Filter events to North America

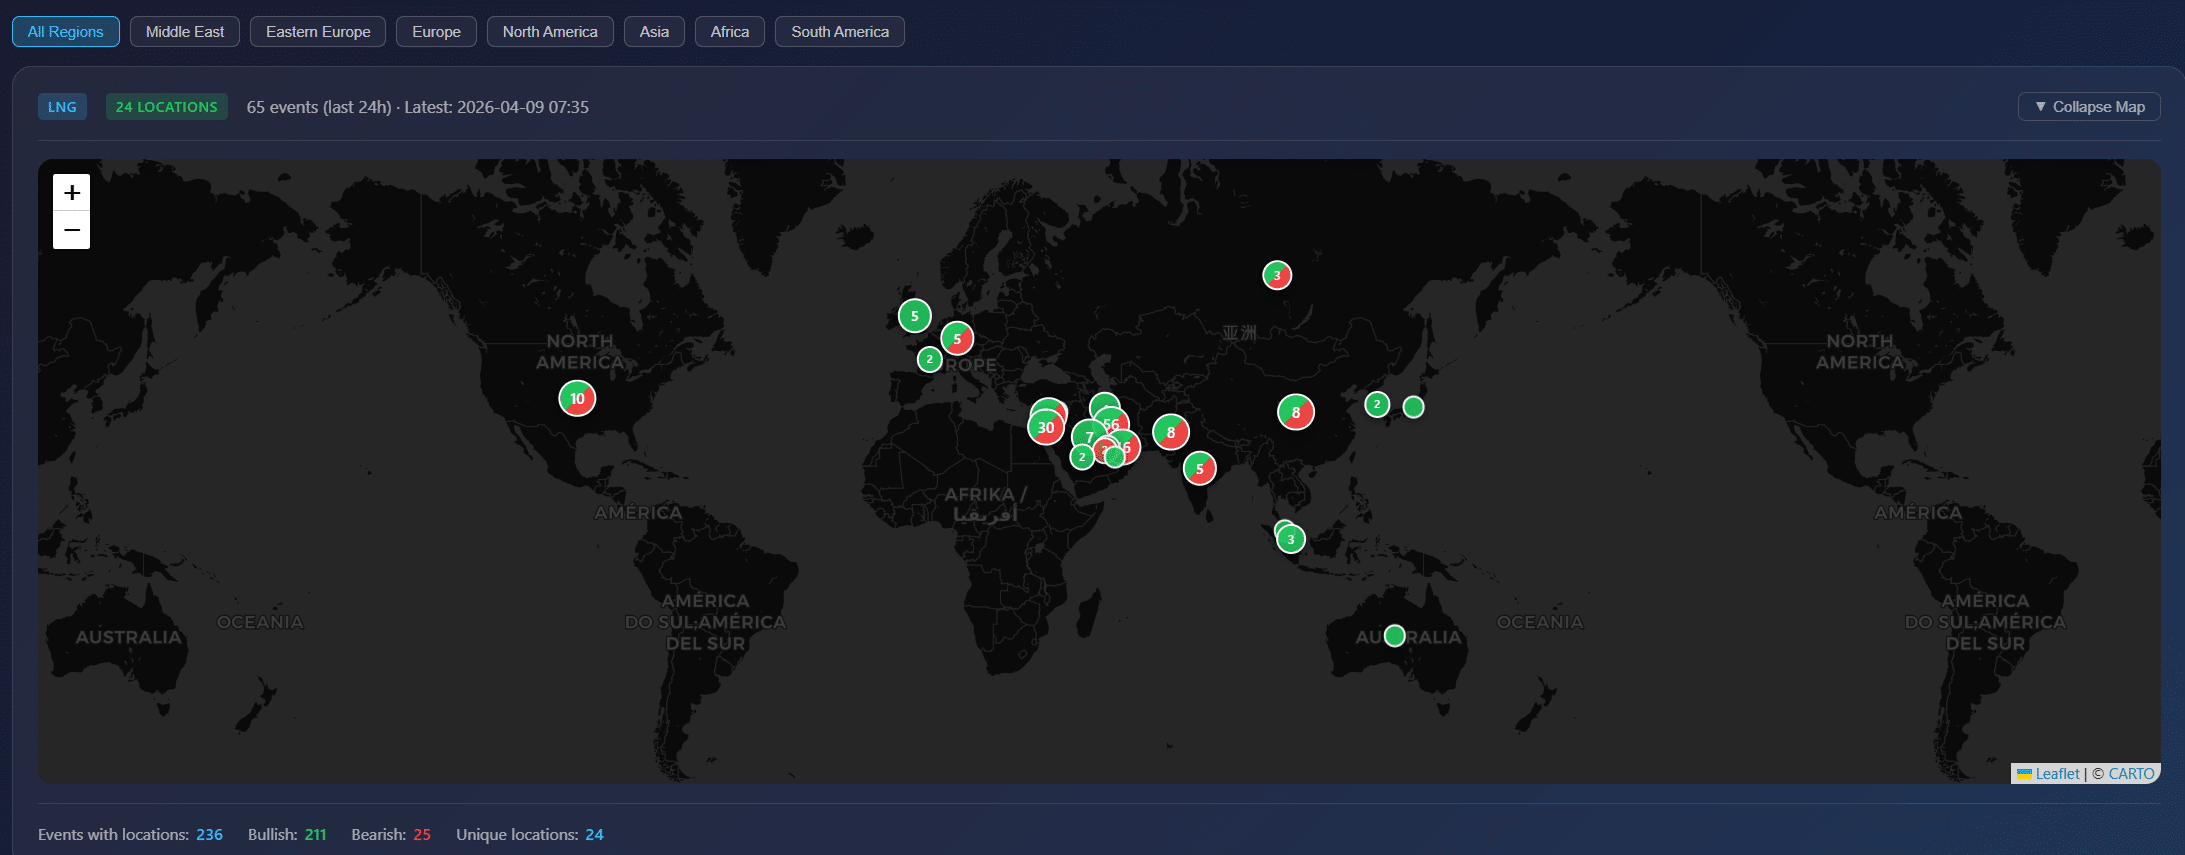click(550, 32)
